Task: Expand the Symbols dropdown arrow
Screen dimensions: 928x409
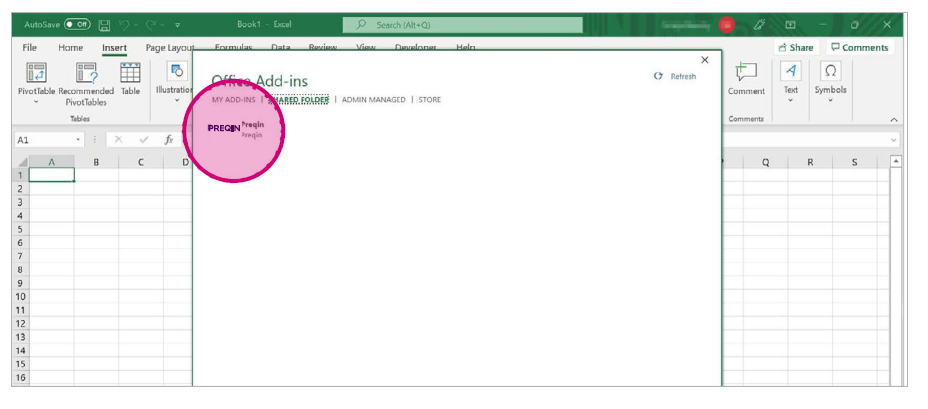Action: [x=830, y=101]
